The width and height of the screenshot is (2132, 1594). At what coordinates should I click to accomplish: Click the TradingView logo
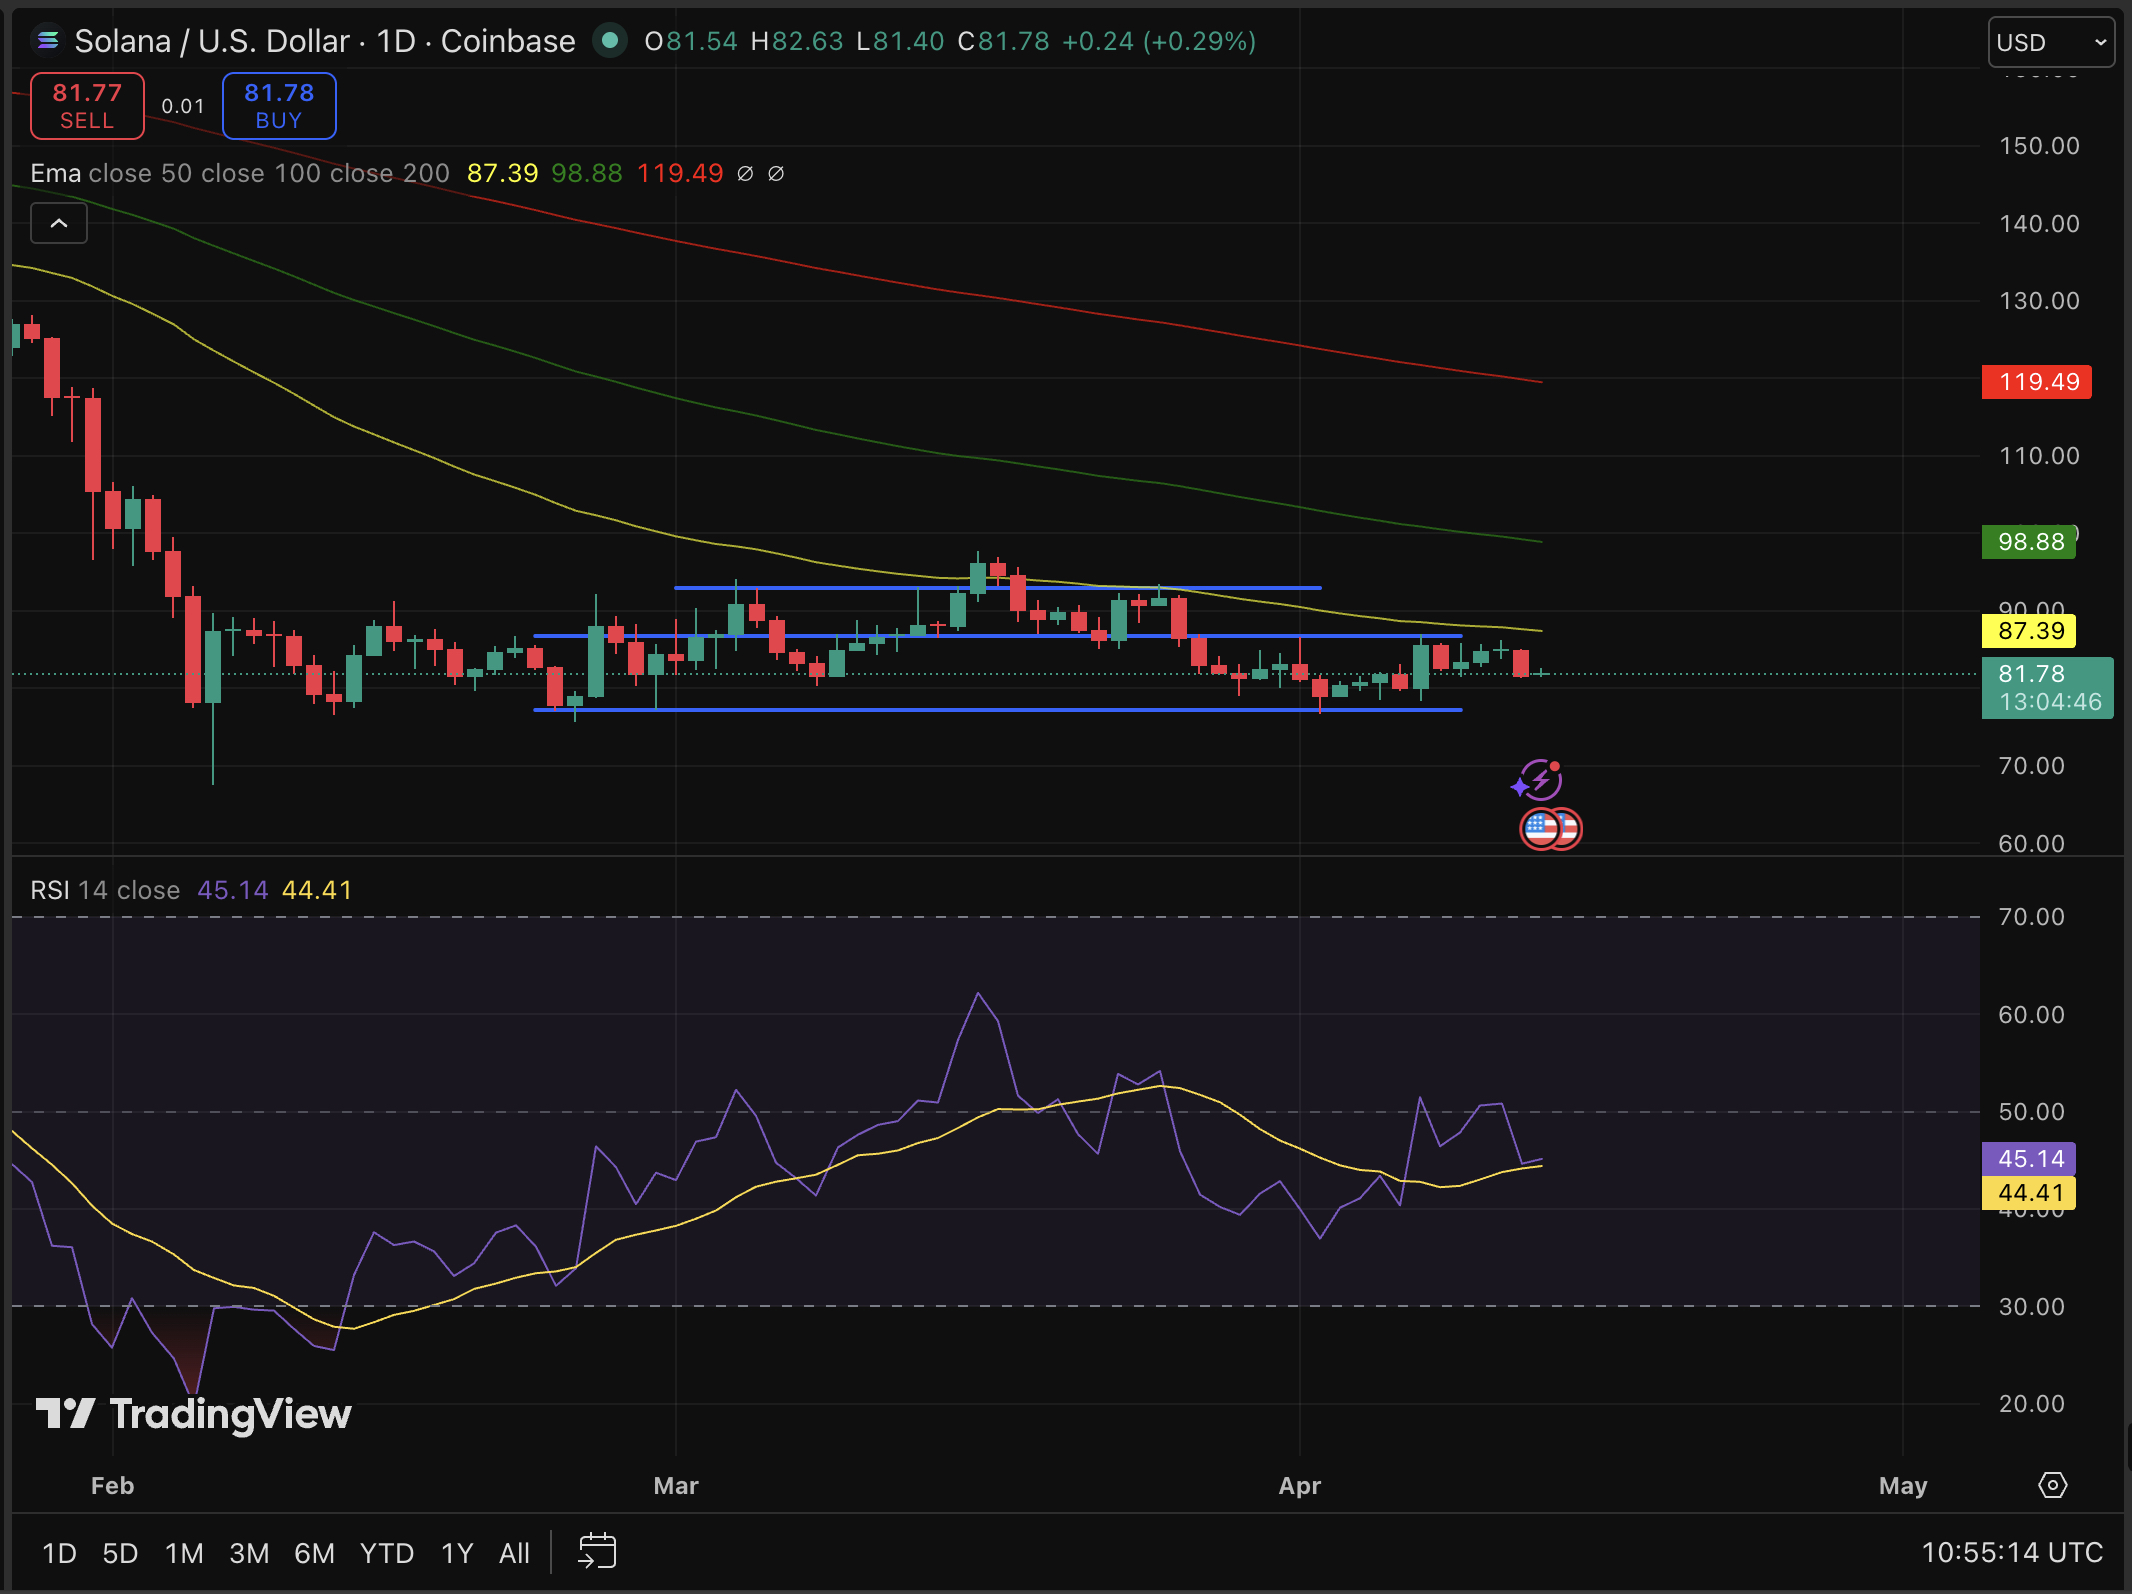click(x=193, y=1414)
